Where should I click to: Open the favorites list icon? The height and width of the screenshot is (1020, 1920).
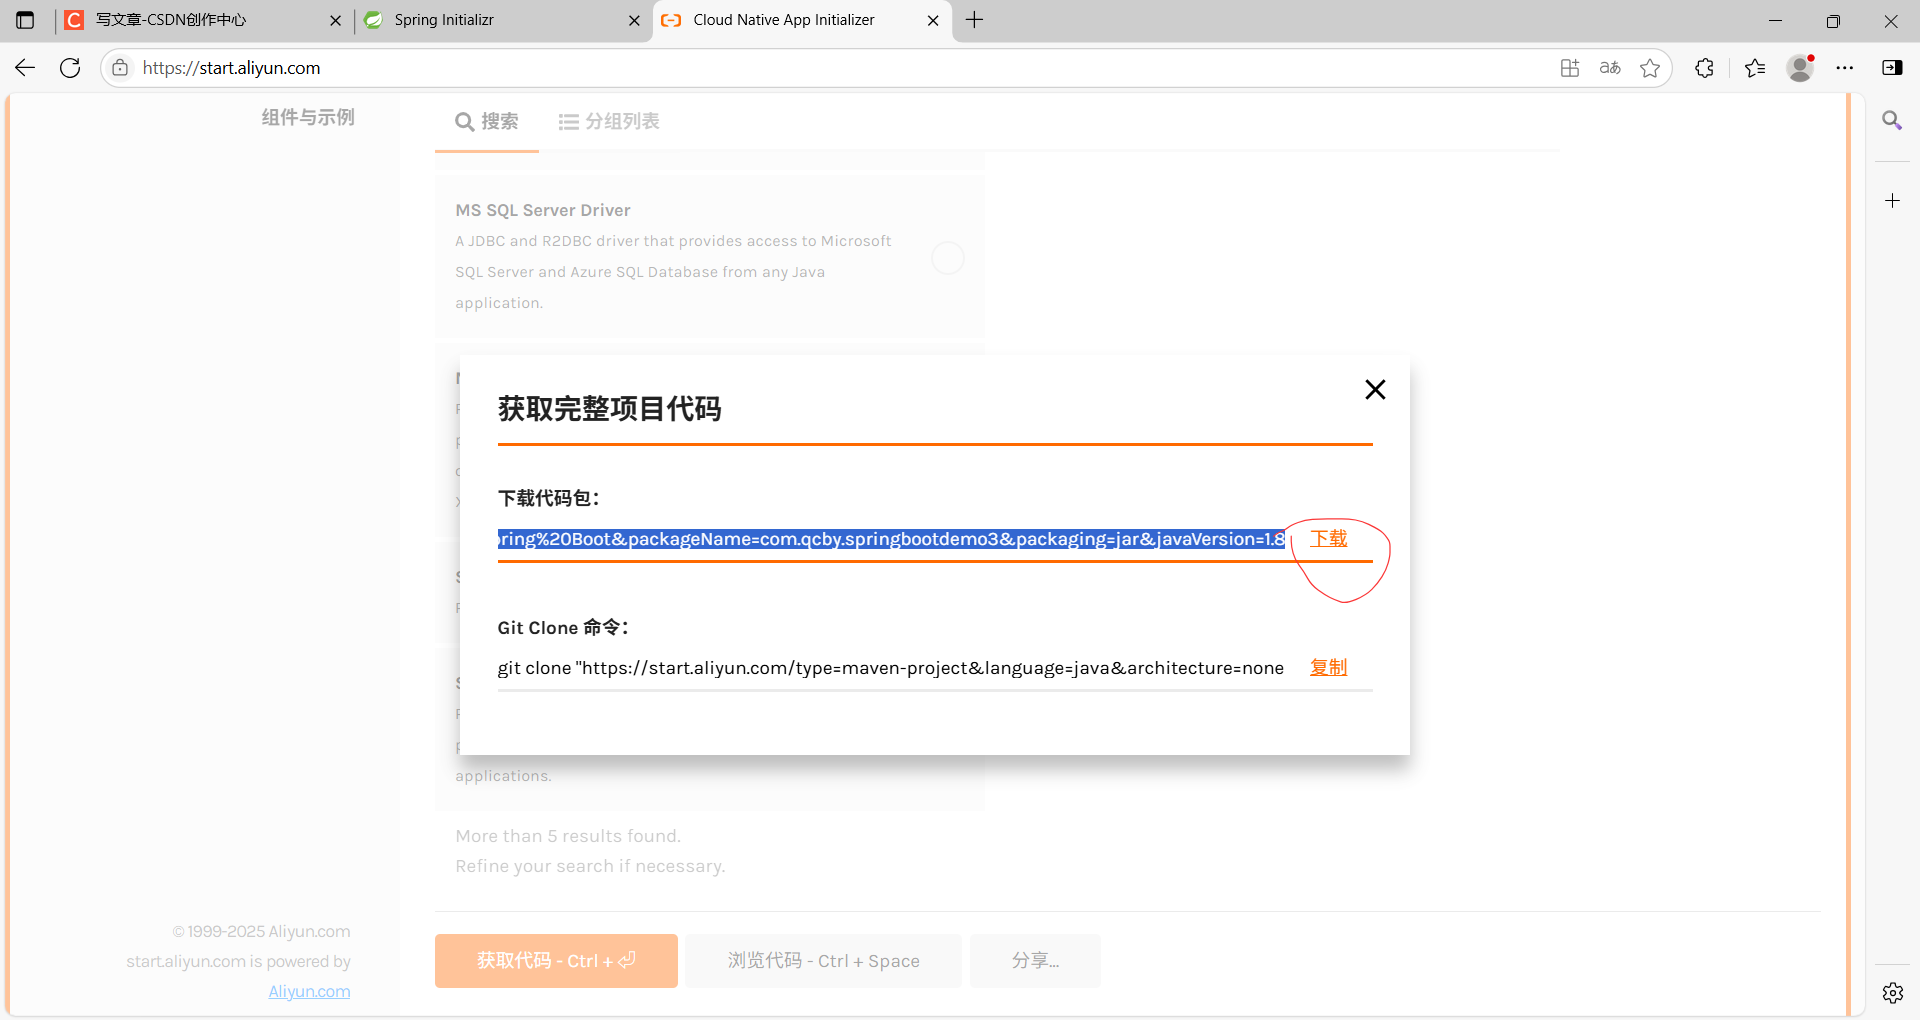point(1755,68)
